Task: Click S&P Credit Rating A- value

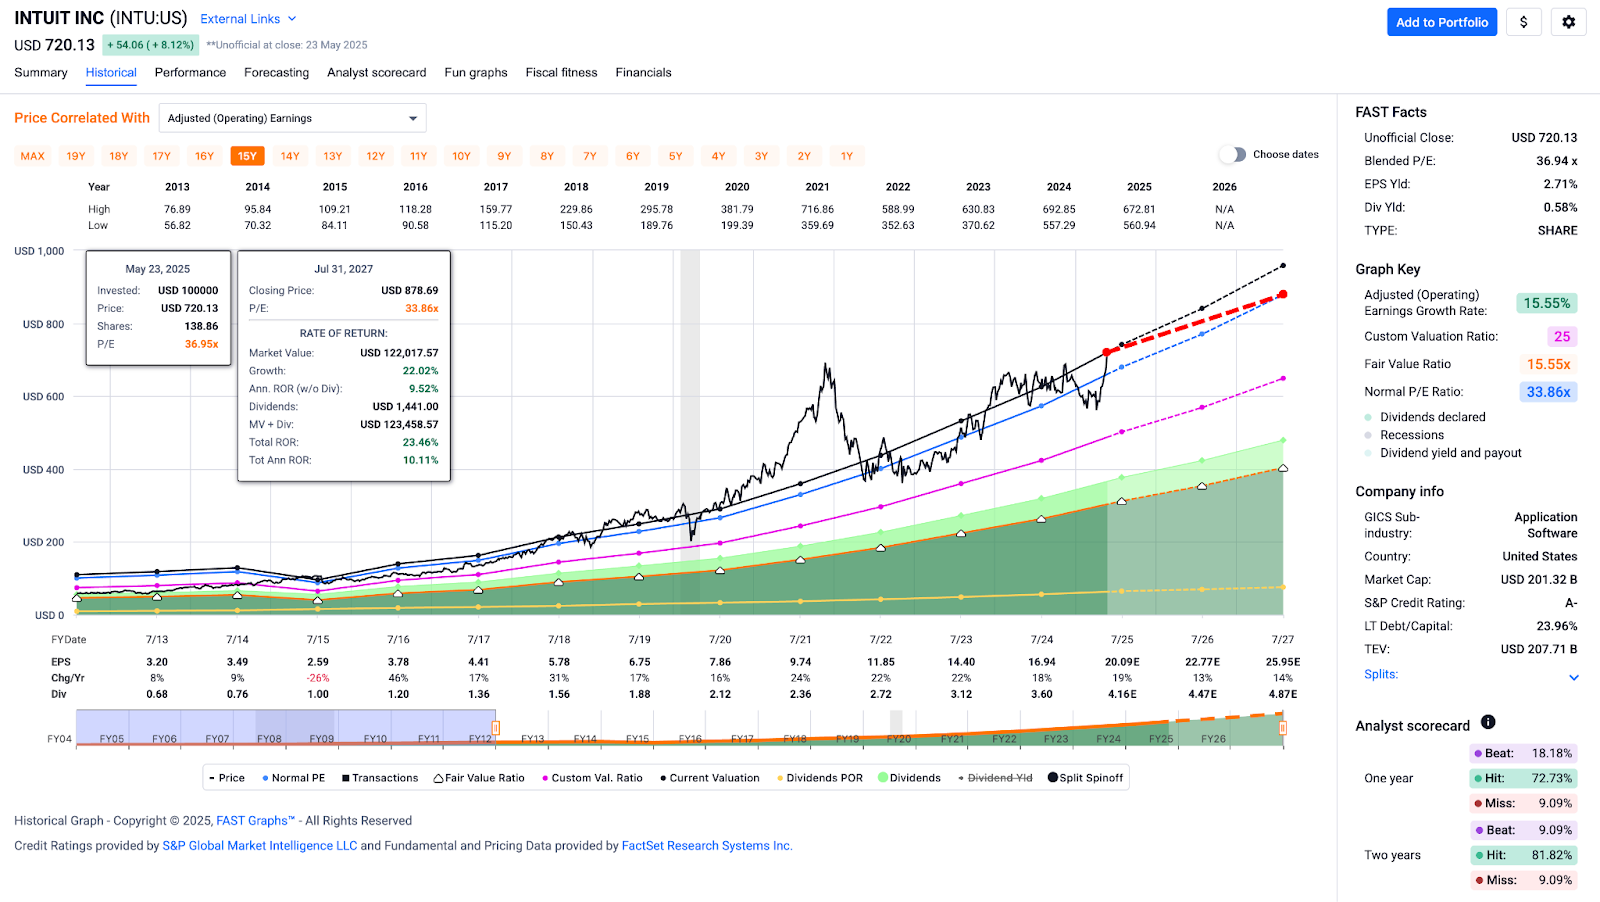Action: pyautogui.click(x=1571, y=603)
